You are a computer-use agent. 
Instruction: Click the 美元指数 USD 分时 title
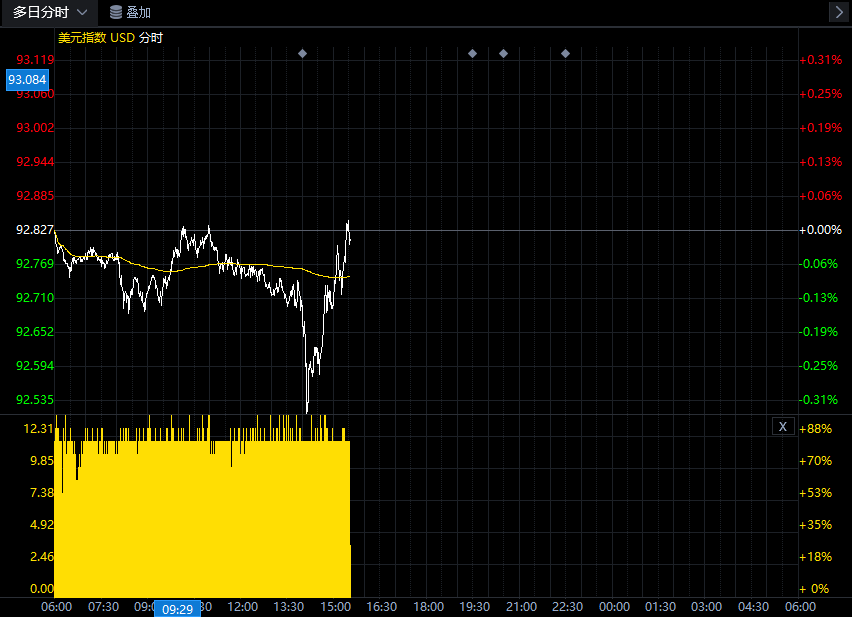pyautogui.click(x=110, y=38)
